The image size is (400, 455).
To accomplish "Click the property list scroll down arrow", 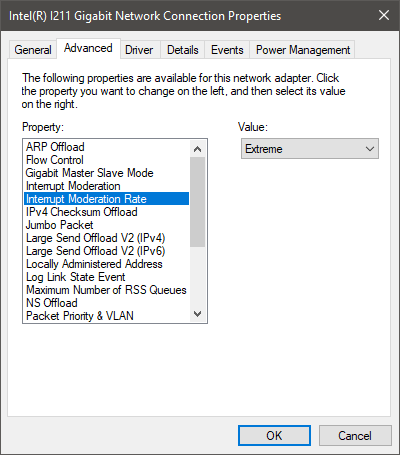I will pos(198,314).
